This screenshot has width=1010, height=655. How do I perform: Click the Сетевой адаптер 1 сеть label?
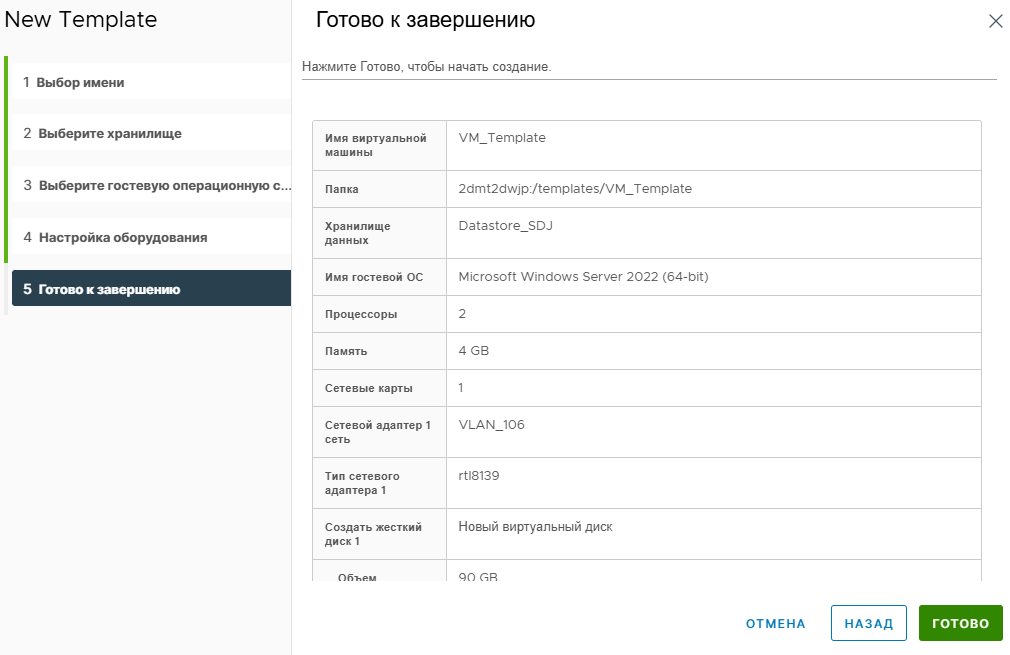[377, 432]
